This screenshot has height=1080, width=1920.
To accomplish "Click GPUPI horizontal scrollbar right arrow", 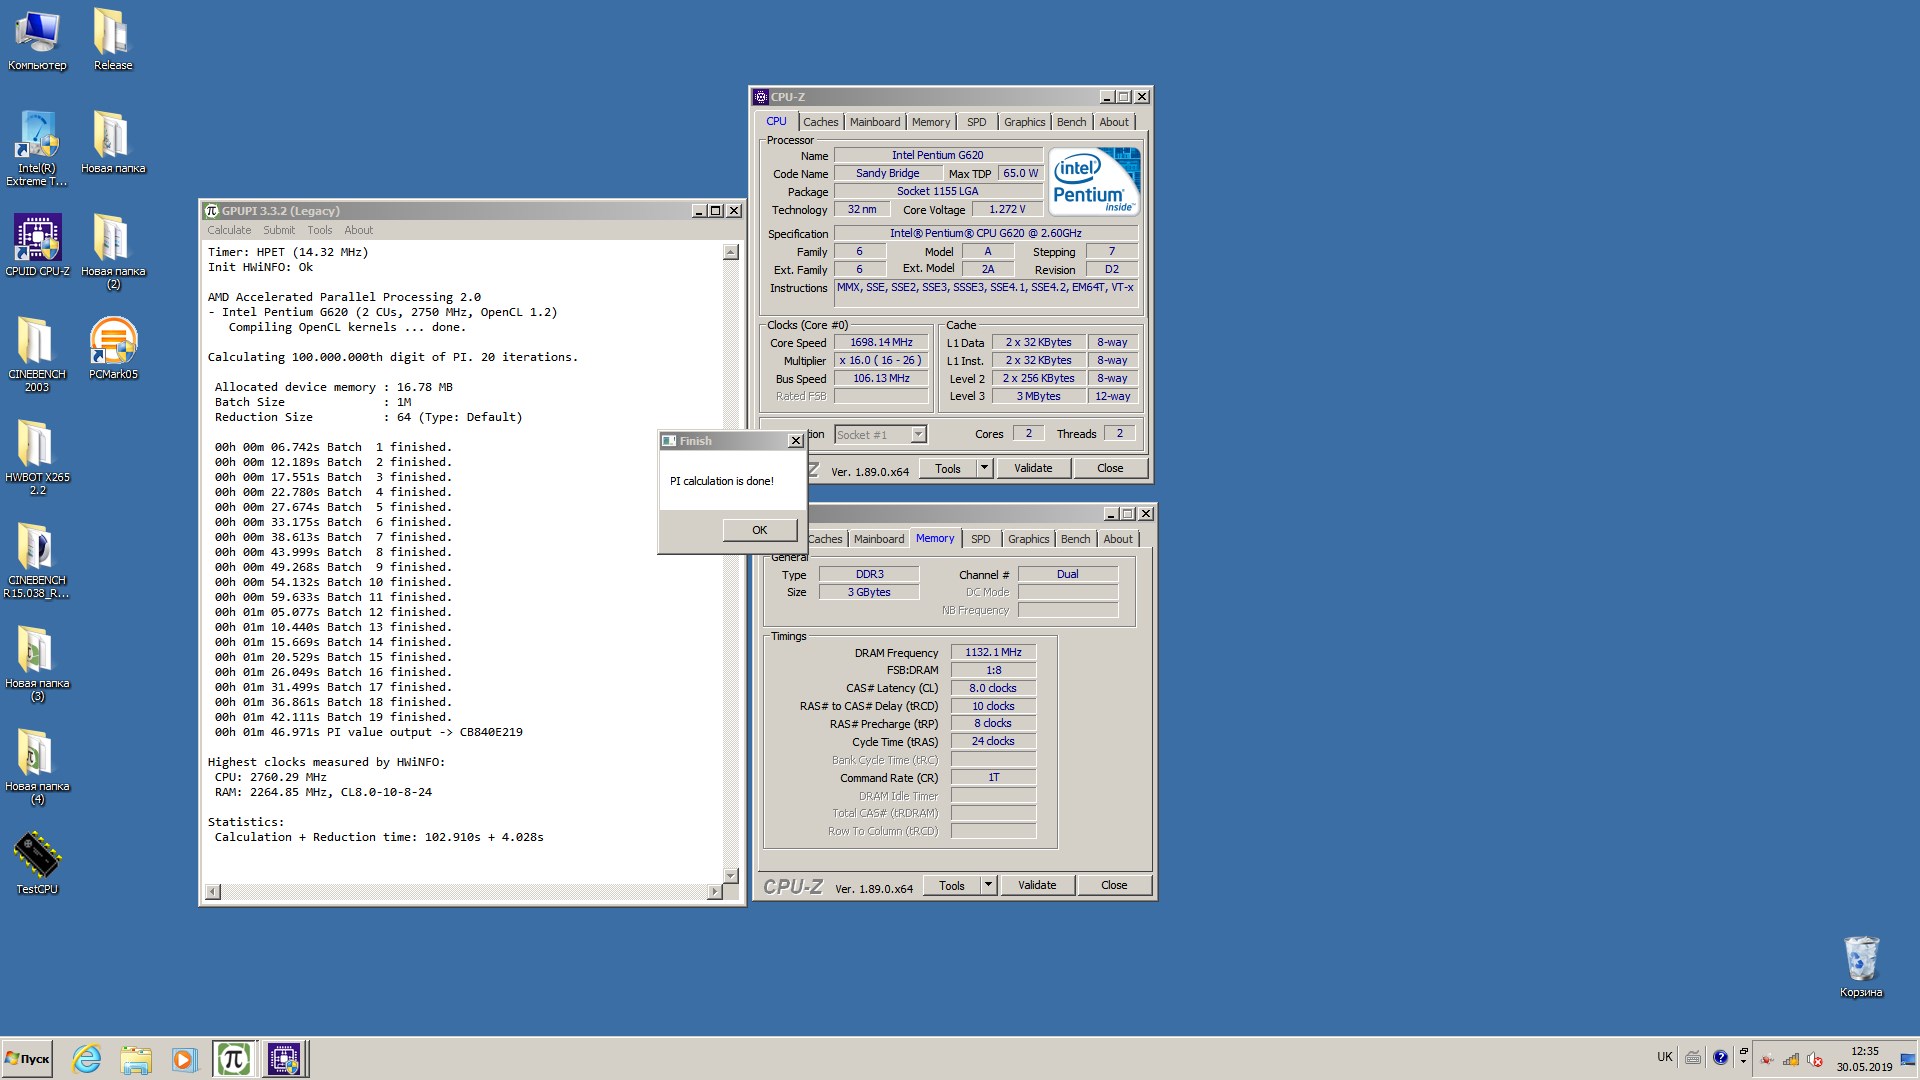I will [x=714, y=891].
